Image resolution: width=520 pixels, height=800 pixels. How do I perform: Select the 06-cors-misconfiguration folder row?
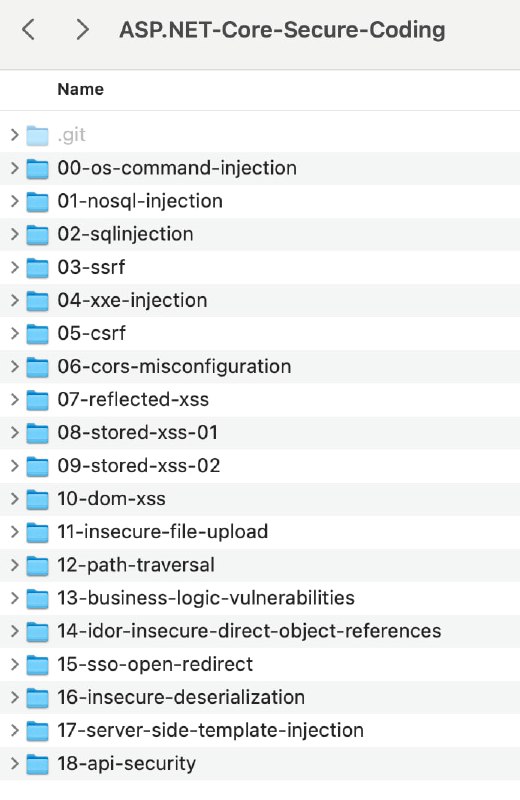pyautogui.click(x=260, y=367)
